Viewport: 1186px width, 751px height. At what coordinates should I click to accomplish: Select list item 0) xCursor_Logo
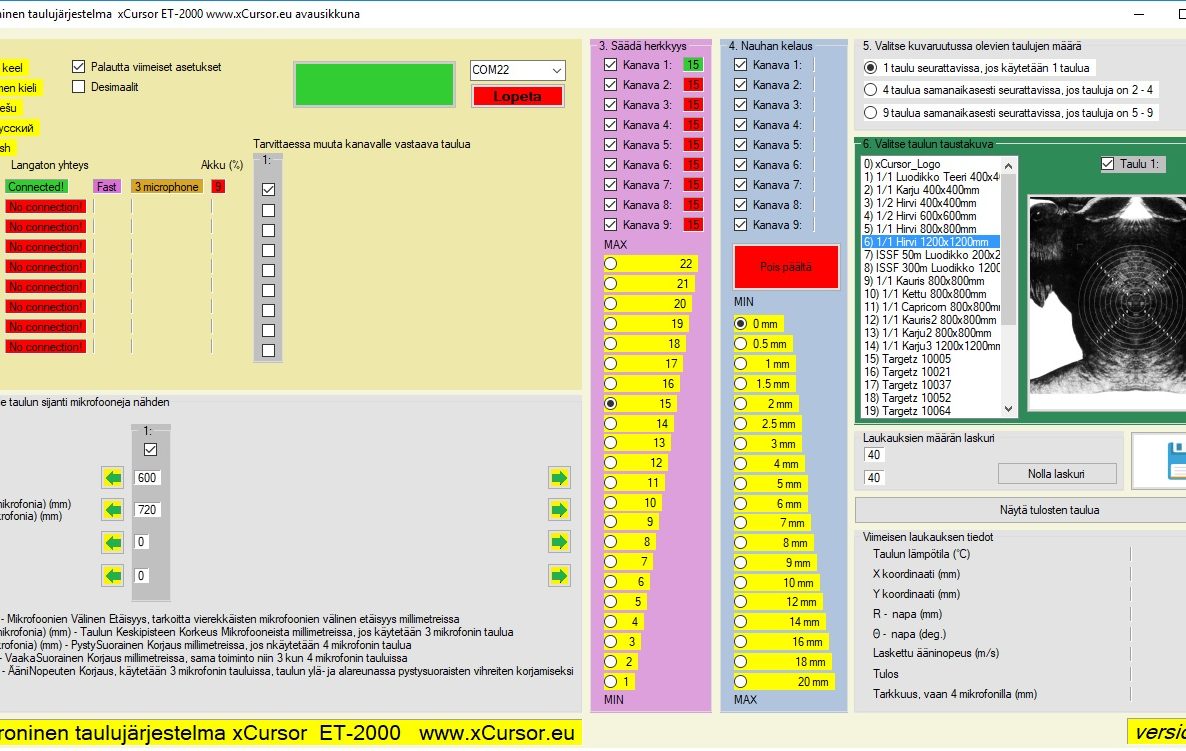[x=902, y=164]
